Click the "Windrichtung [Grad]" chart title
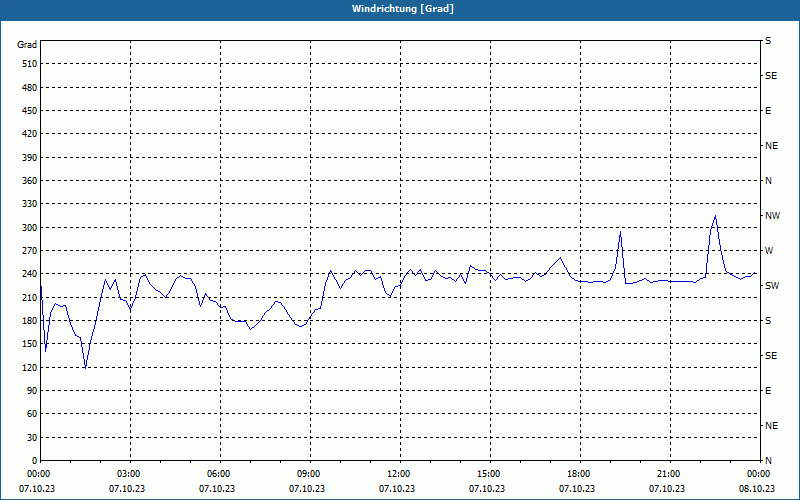The width and height of the screenshot is (800, 500). tap(403, 9)
